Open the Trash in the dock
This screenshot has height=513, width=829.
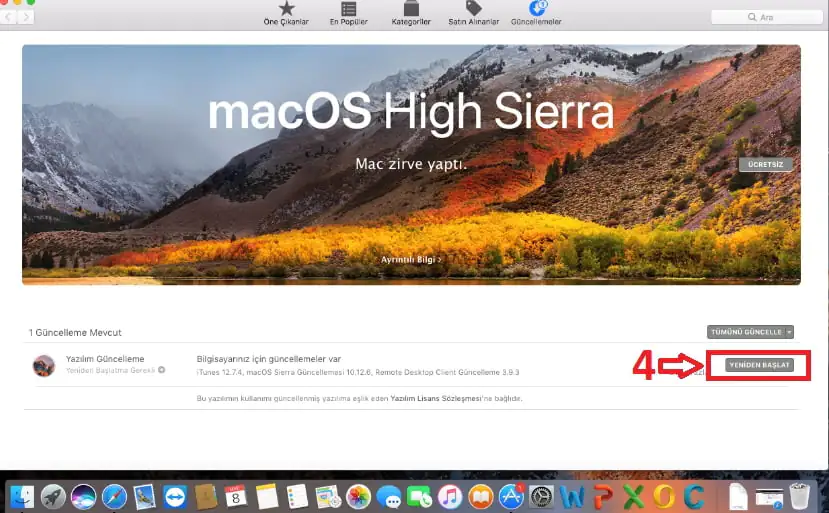800,497
